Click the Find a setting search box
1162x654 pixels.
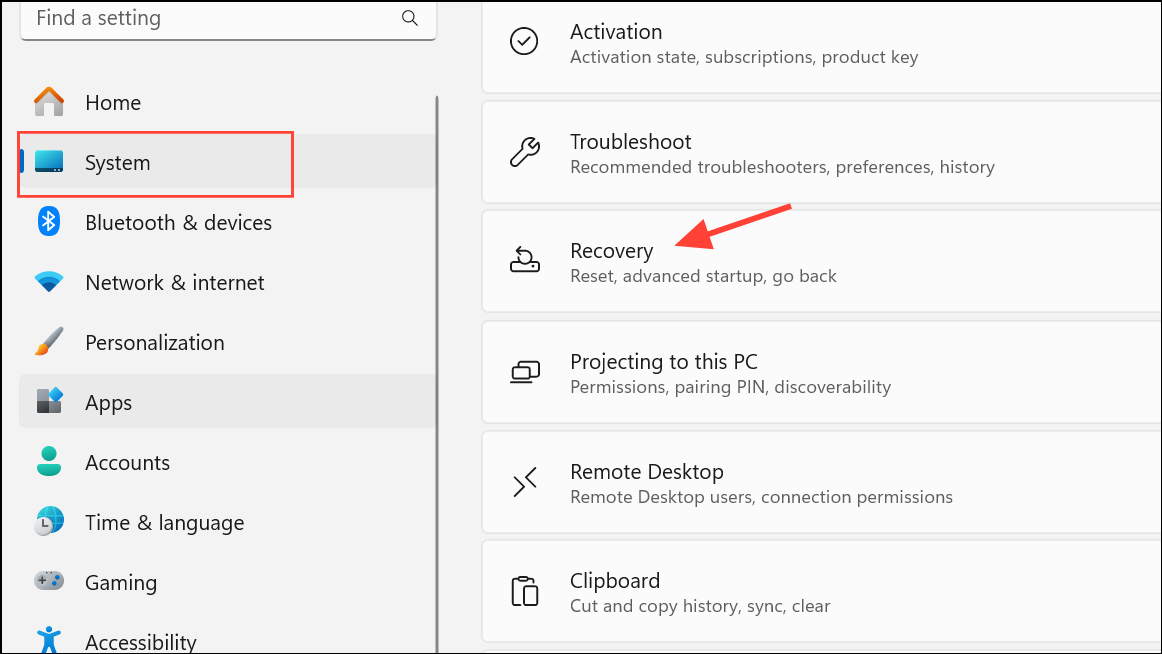pyautogui.click(x=200, y=18)
